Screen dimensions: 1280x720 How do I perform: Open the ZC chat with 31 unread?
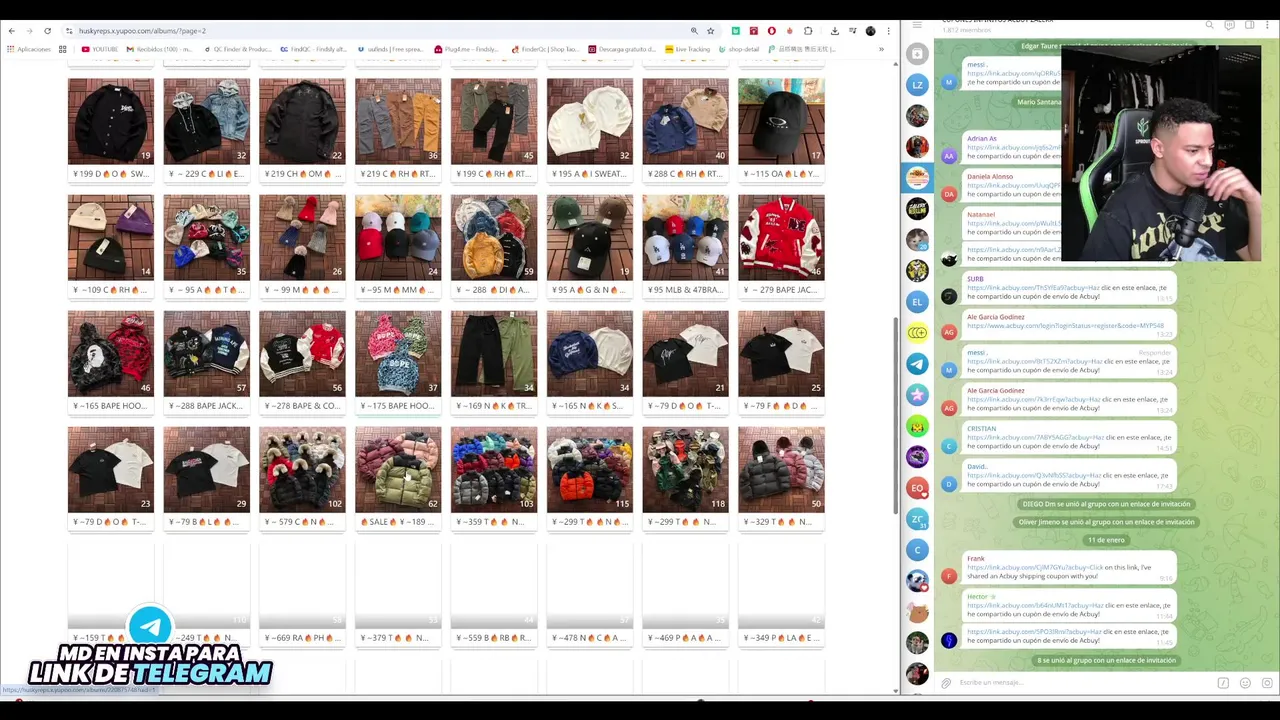tap(917, 519)
